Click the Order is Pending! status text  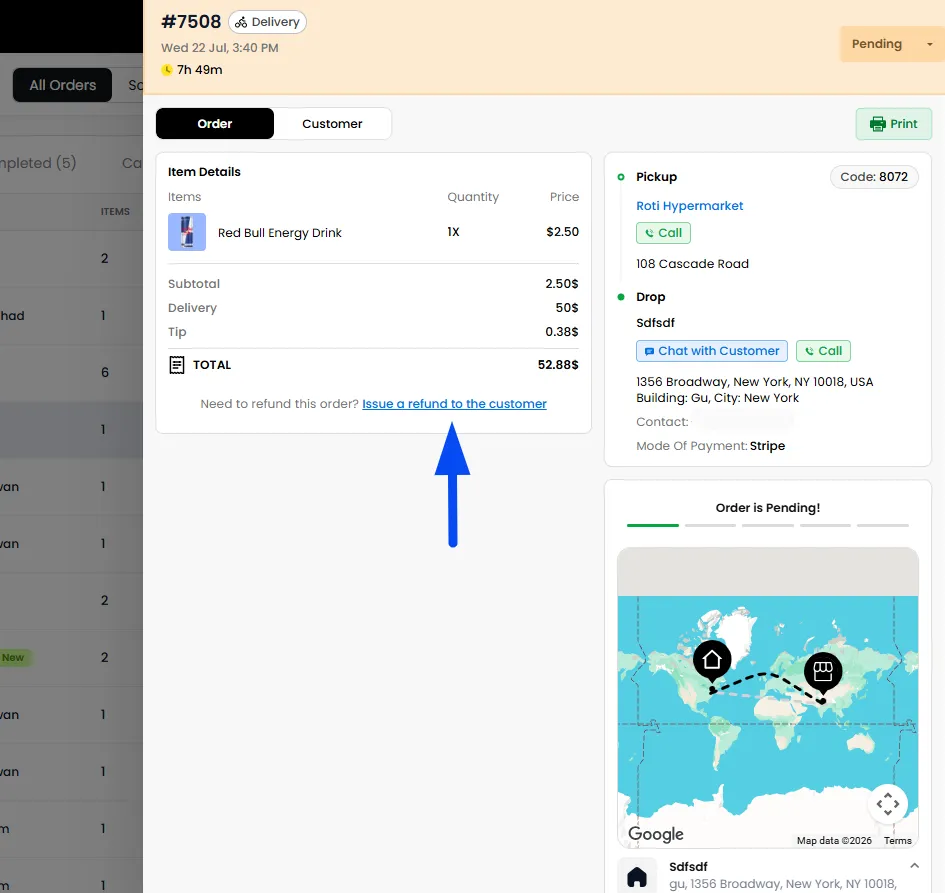(x=768, y=508)
